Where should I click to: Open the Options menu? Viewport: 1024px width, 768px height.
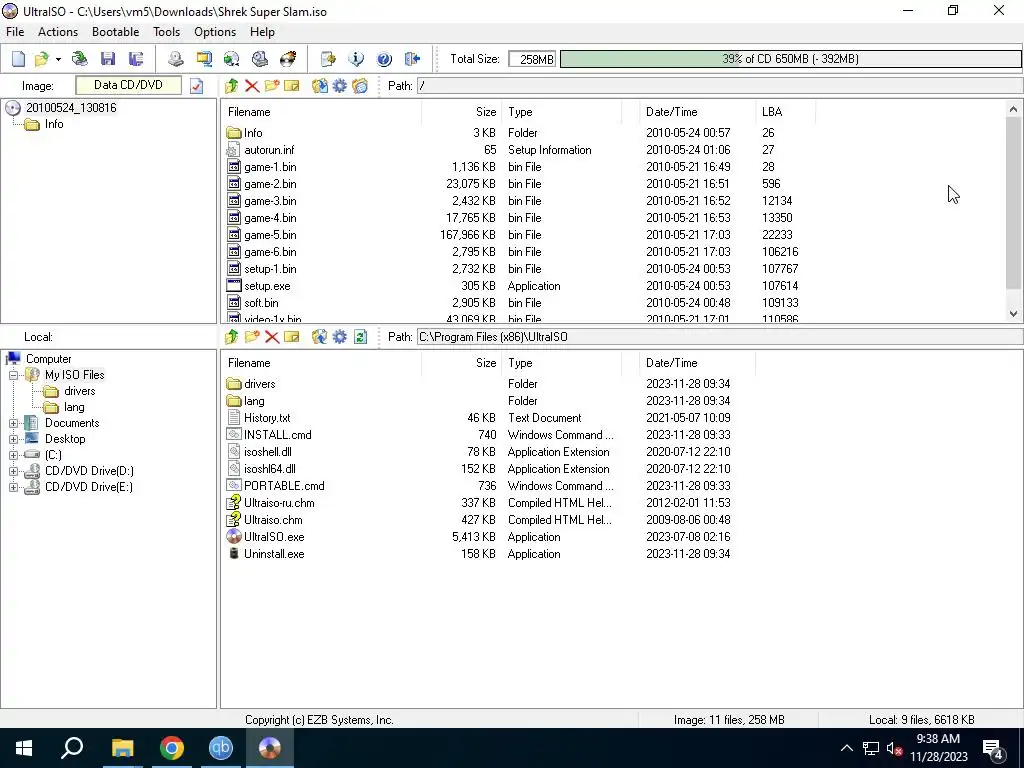coord(215,32)
